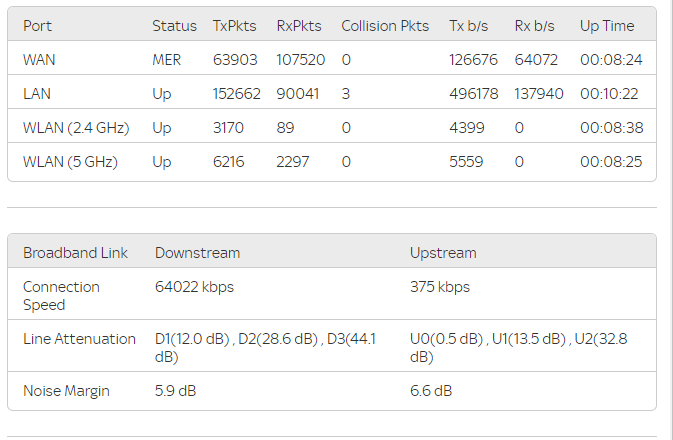Click the 64022 kbps downstream speed value
The width and height of the screenshot is (673, 440).
point(194,287)
